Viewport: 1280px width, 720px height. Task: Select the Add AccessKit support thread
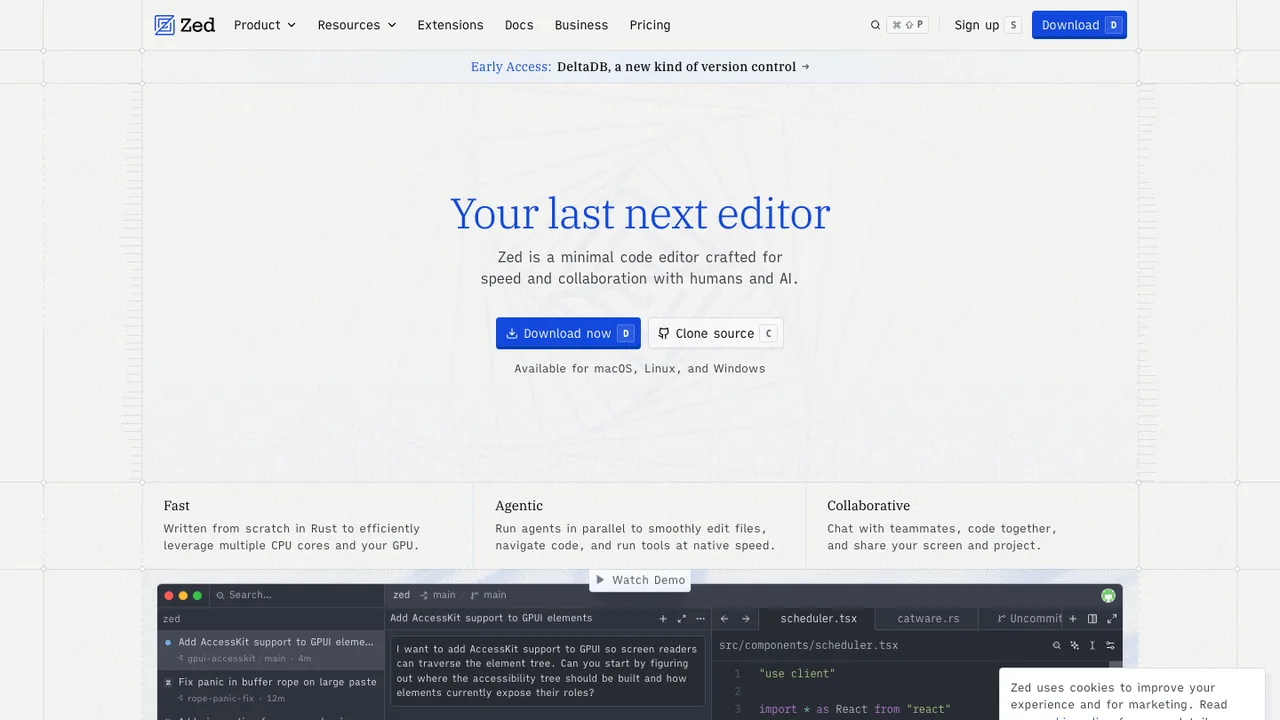271,650
